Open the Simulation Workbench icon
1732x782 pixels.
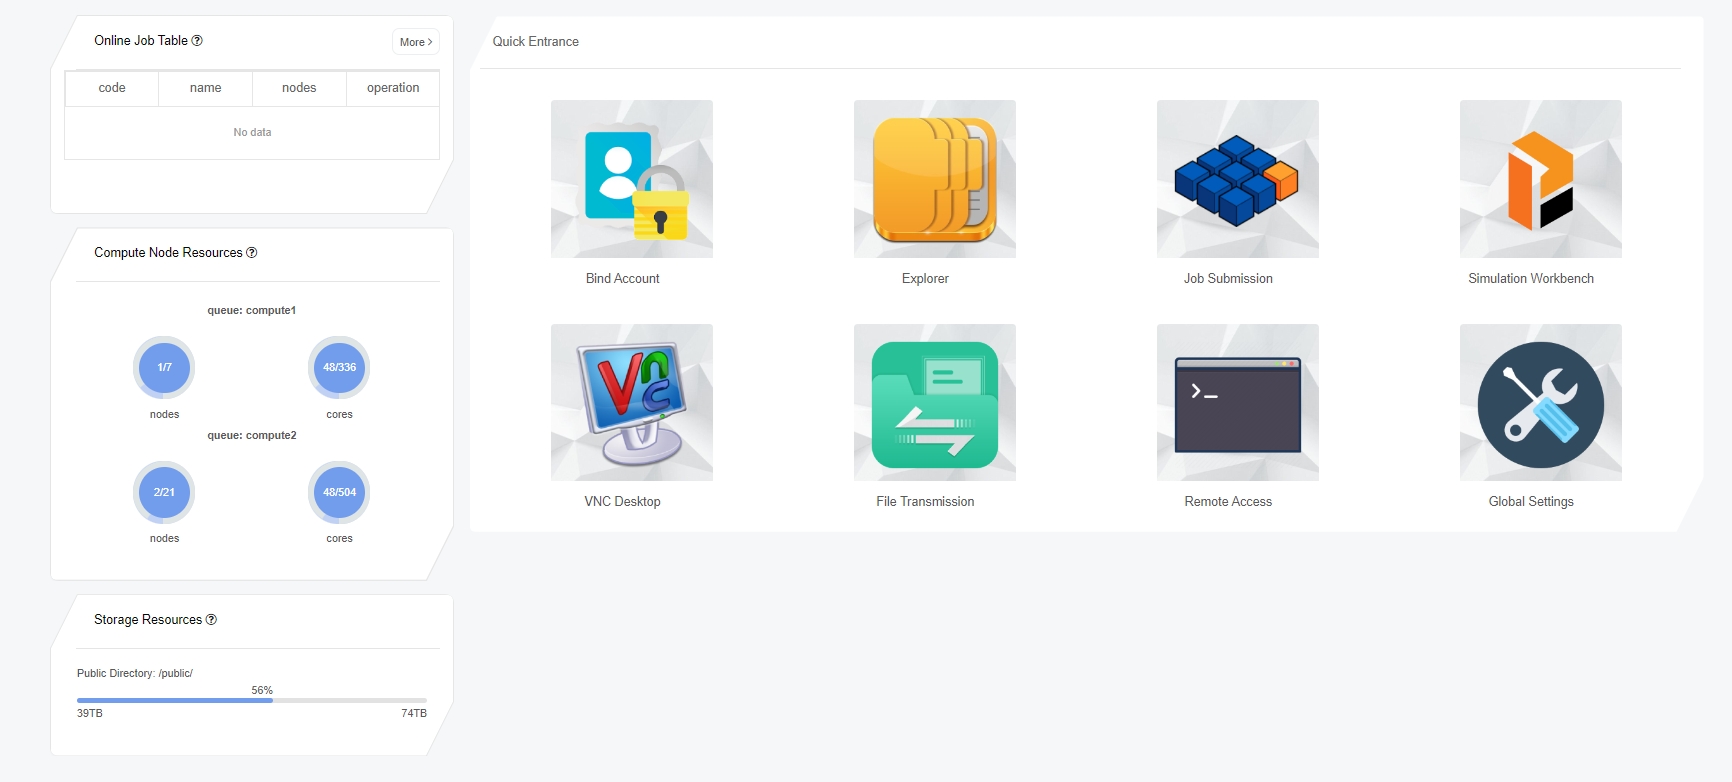[x=1541, y=179]
